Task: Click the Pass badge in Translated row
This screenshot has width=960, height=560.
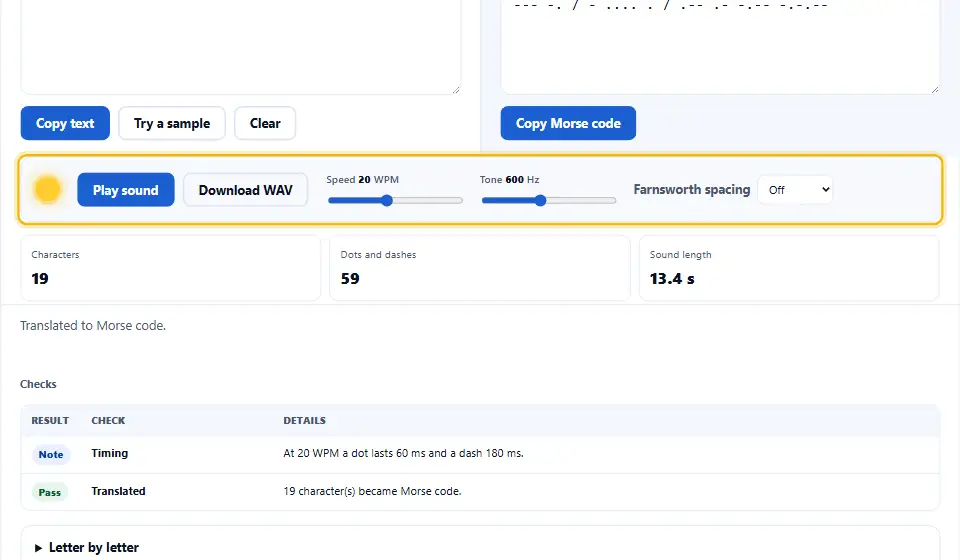Action: coord(50,492)
